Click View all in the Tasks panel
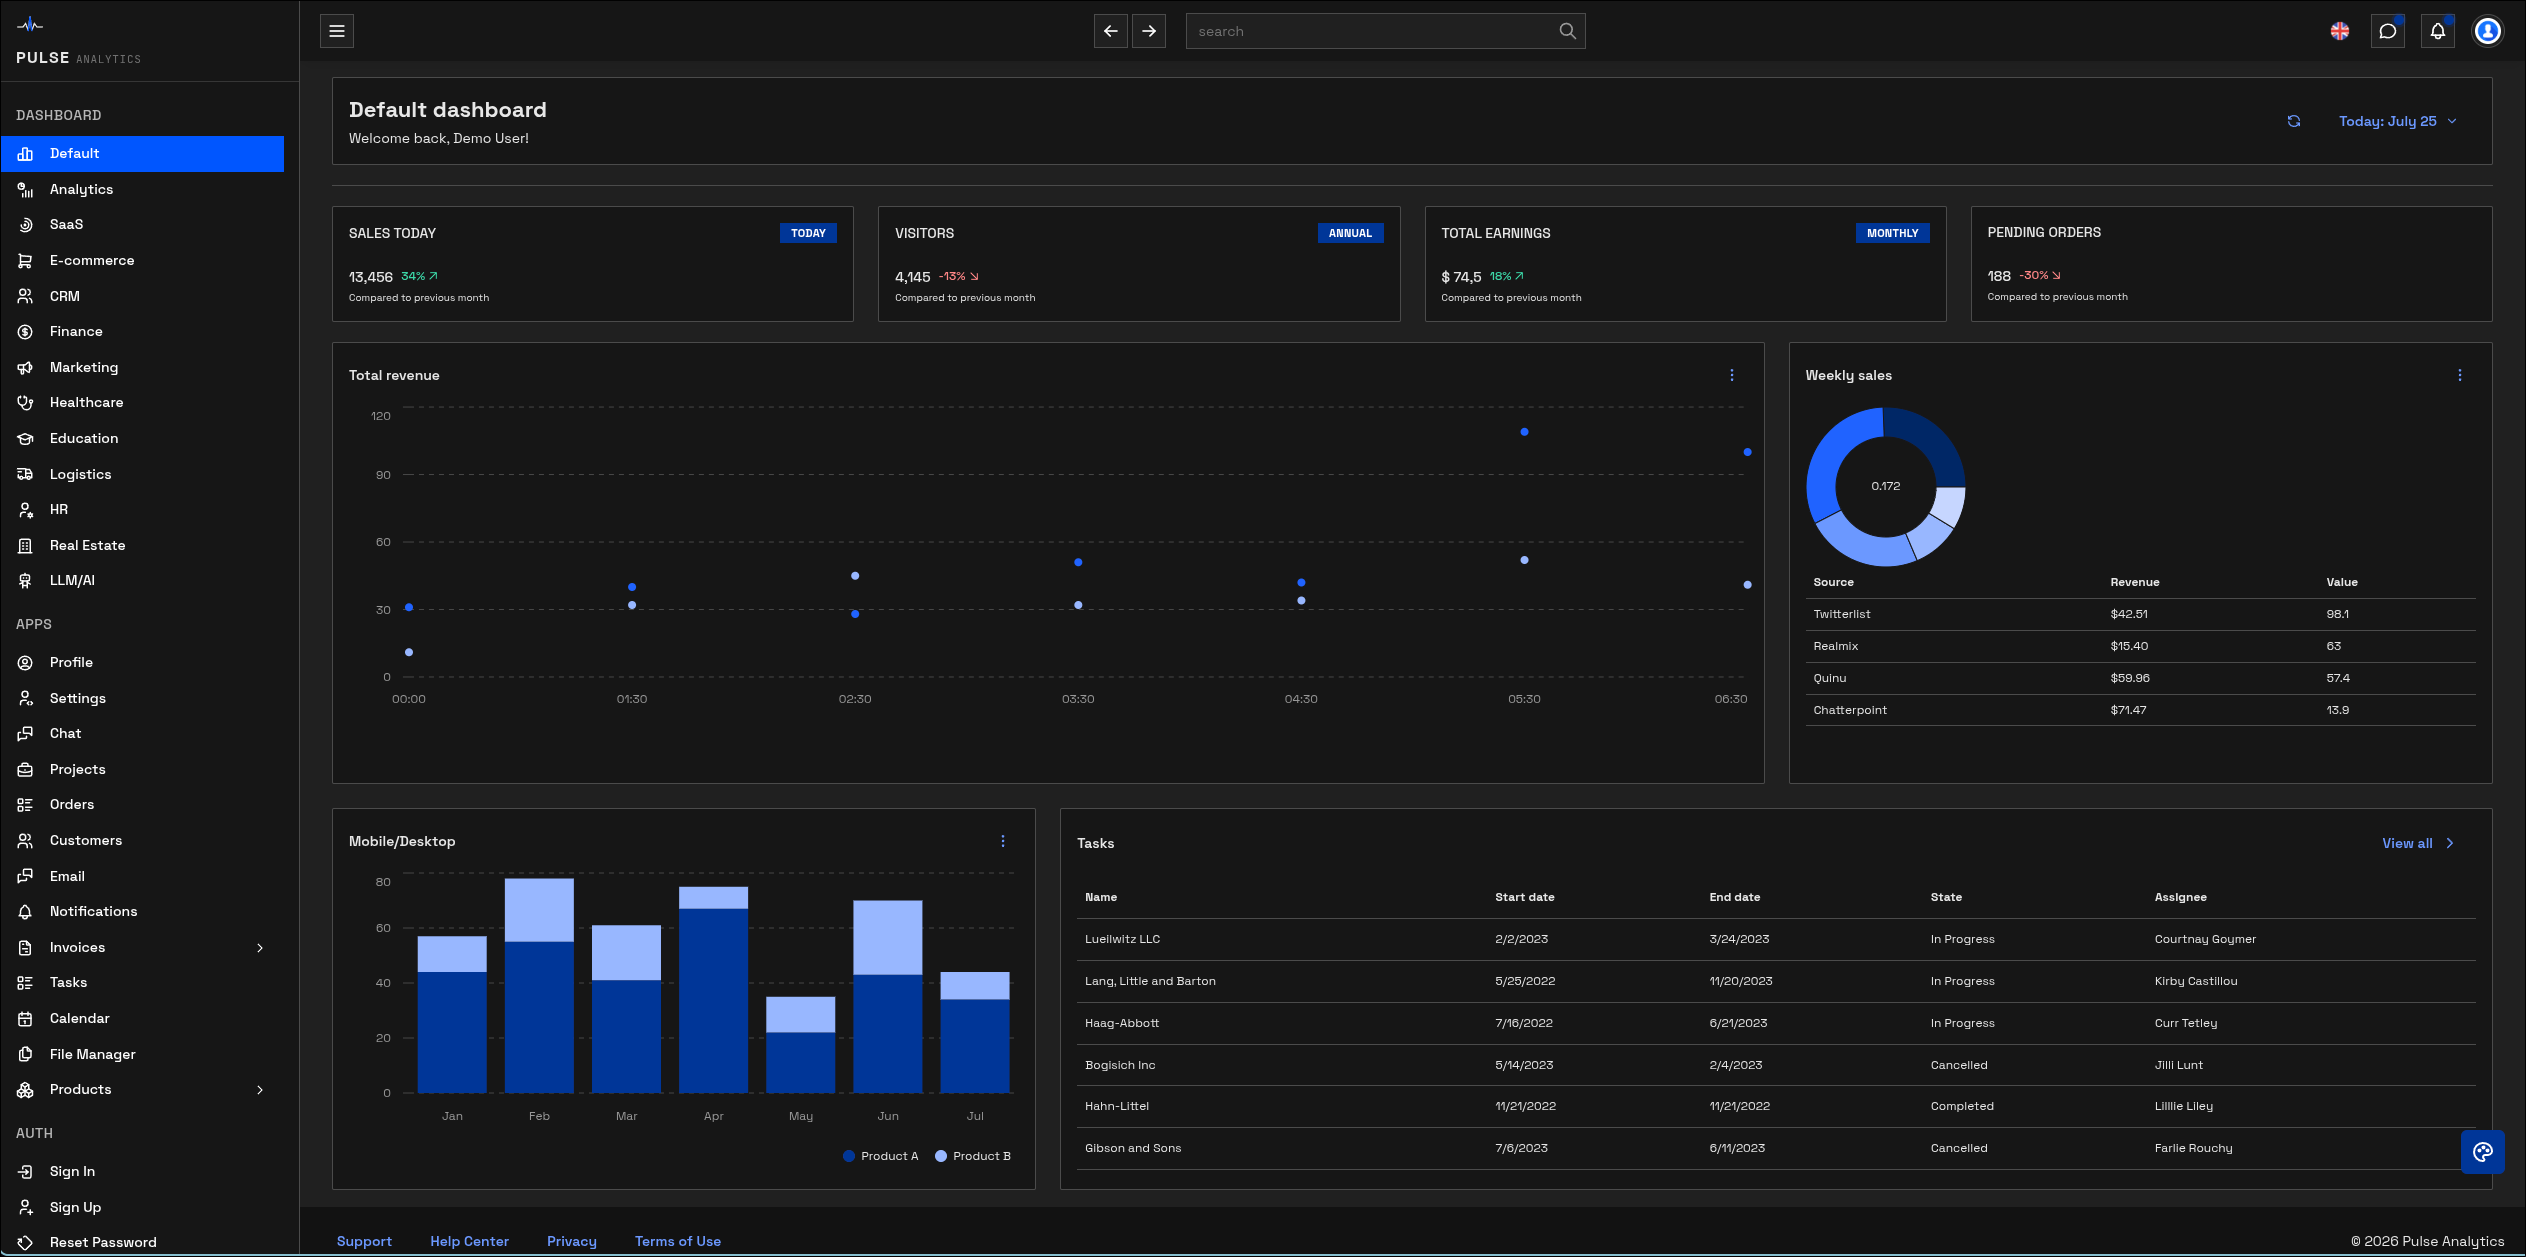 coord(2408,843)
